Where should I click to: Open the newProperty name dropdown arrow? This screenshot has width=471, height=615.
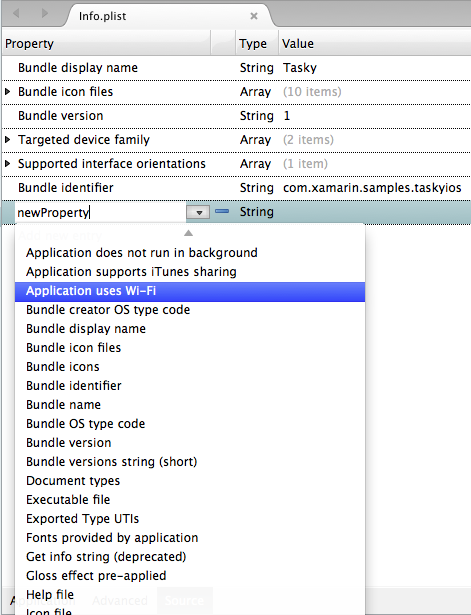(198, 212)
